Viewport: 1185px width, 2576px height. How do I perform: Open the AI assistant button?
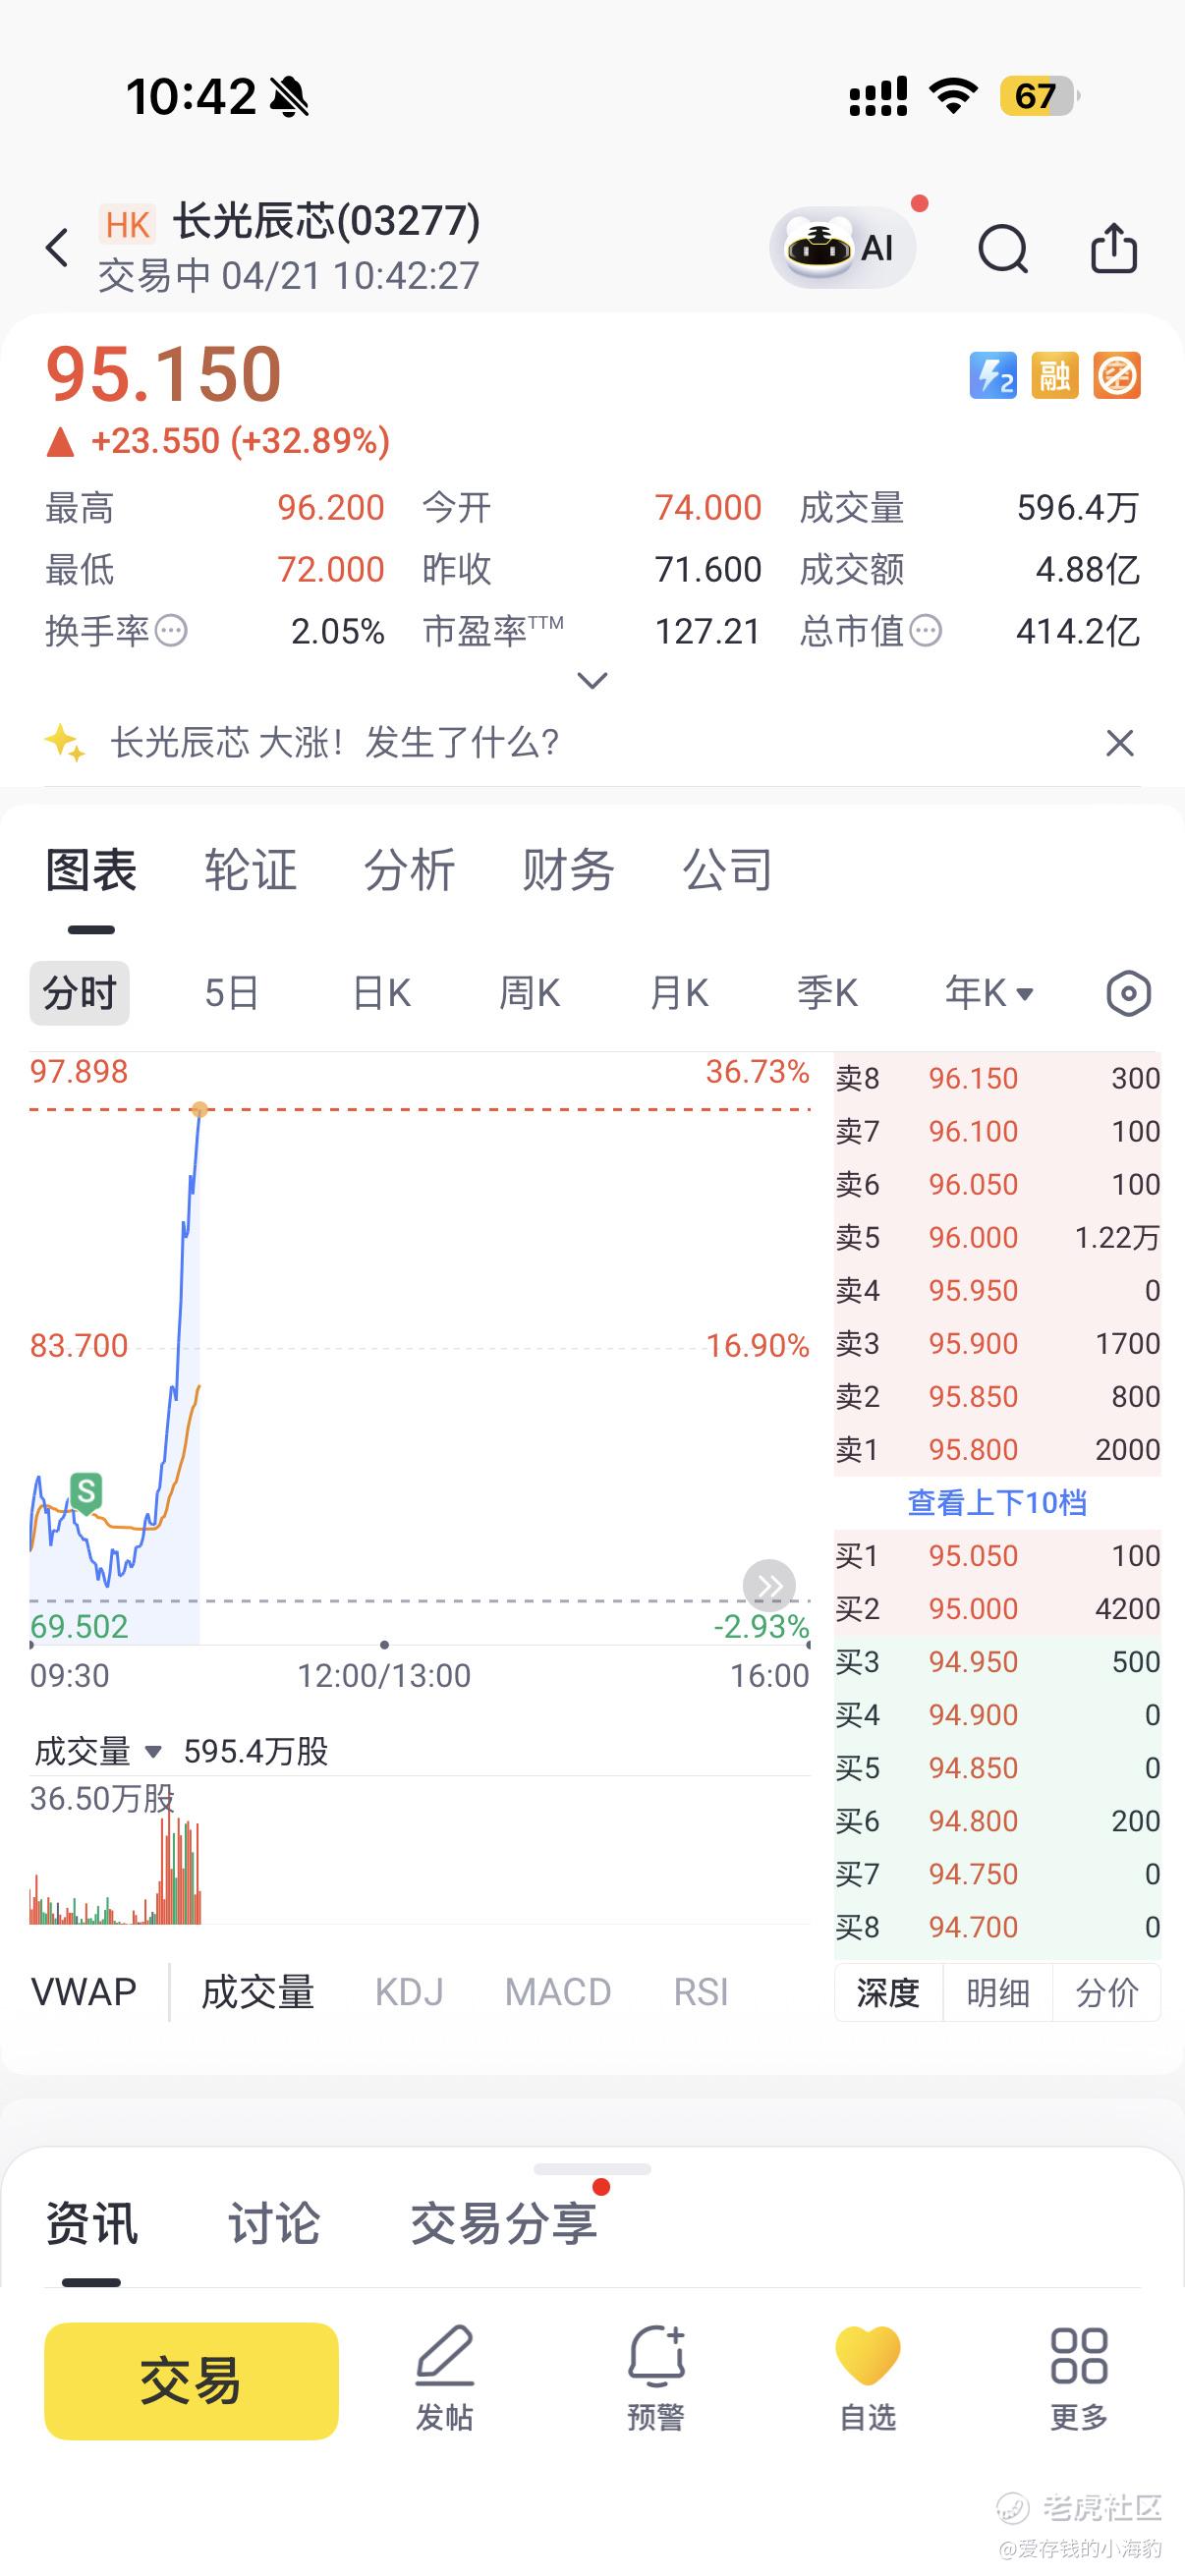(842, 248)
